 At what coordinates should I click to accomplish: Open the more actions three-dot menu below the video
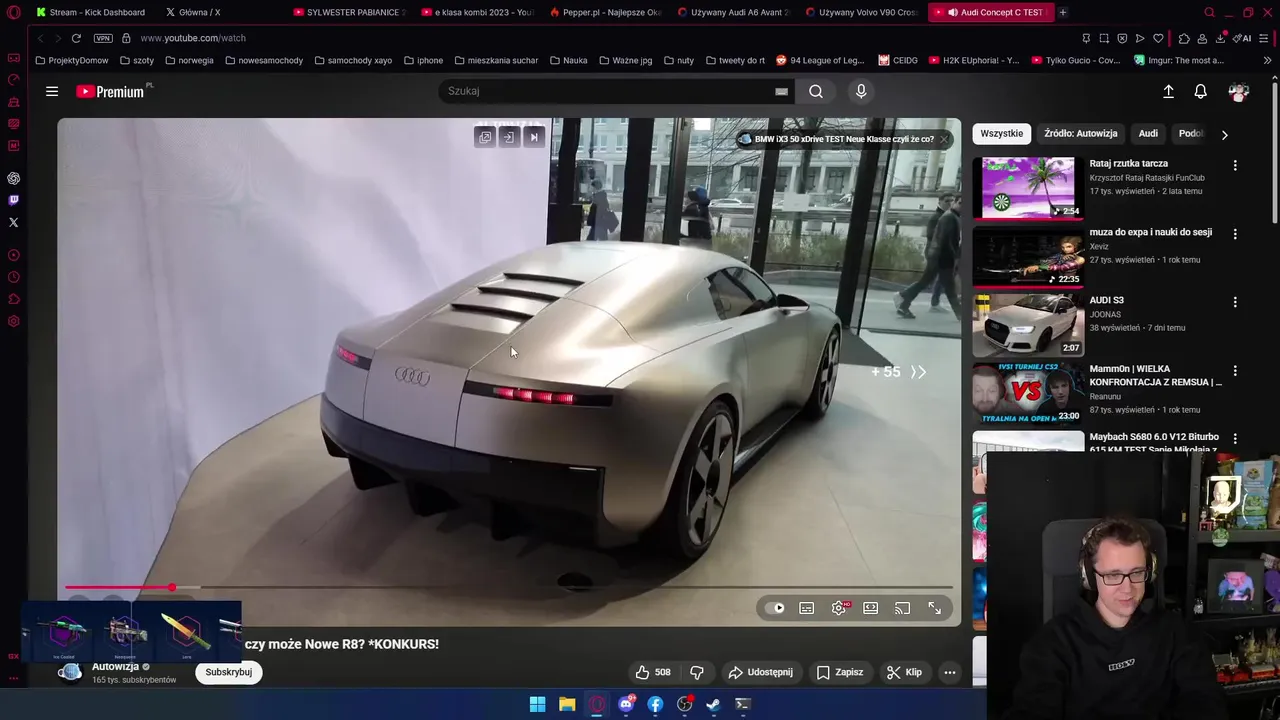pyautogui.click(x=950, y=672)
